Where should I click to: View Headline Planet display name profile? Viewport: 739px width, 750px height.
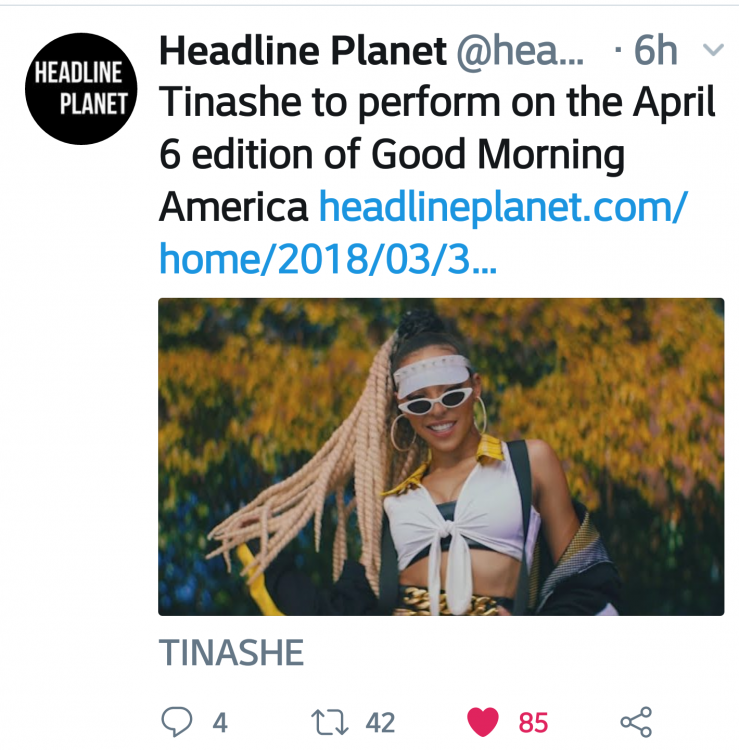[x=303, y=50]
